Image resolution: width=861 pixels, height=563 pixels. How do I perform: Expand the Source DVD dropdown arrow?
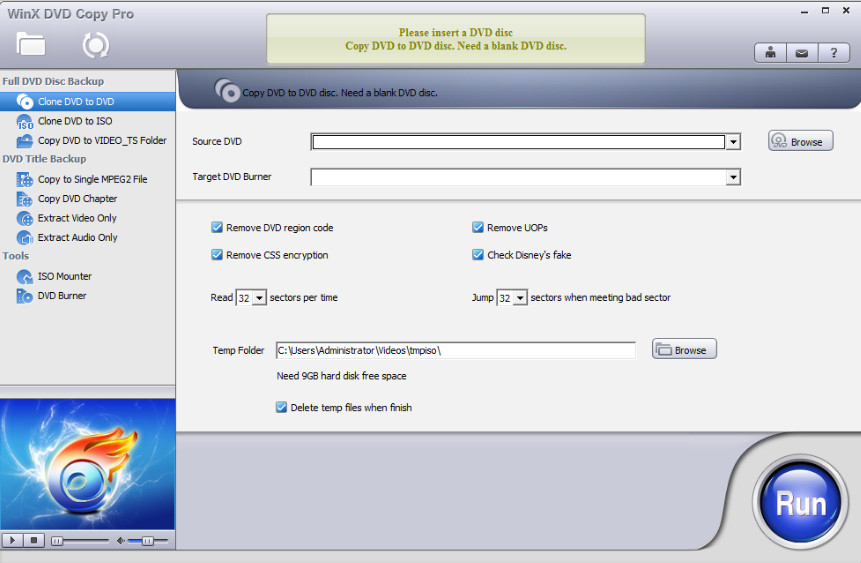[x=733, y=142]
